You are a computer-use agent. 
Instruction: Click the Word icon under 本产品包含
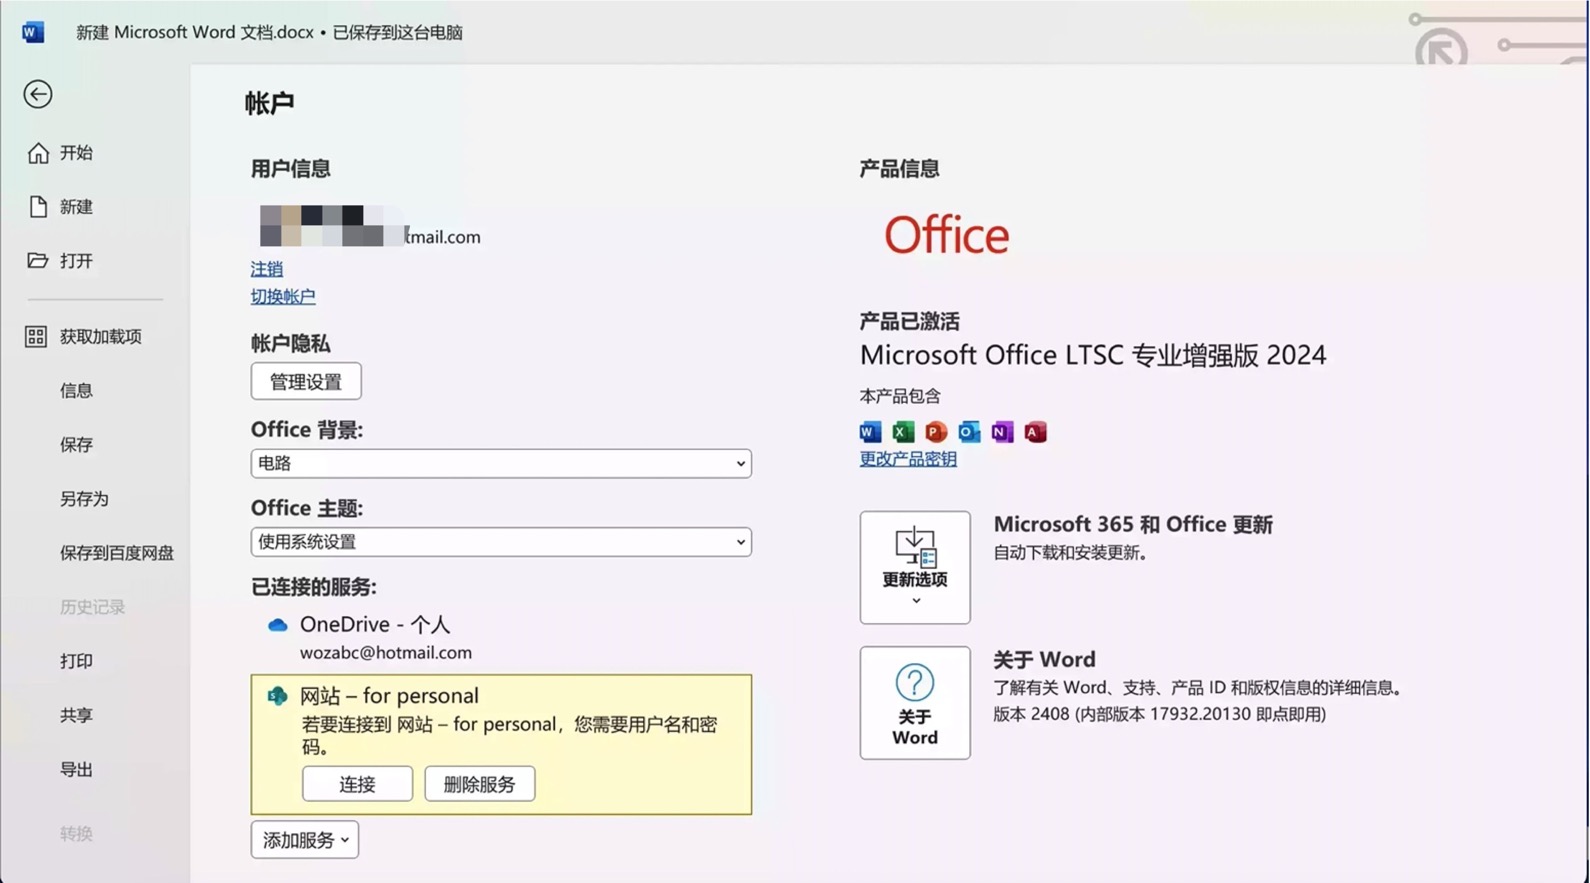[x=870, y=432]
